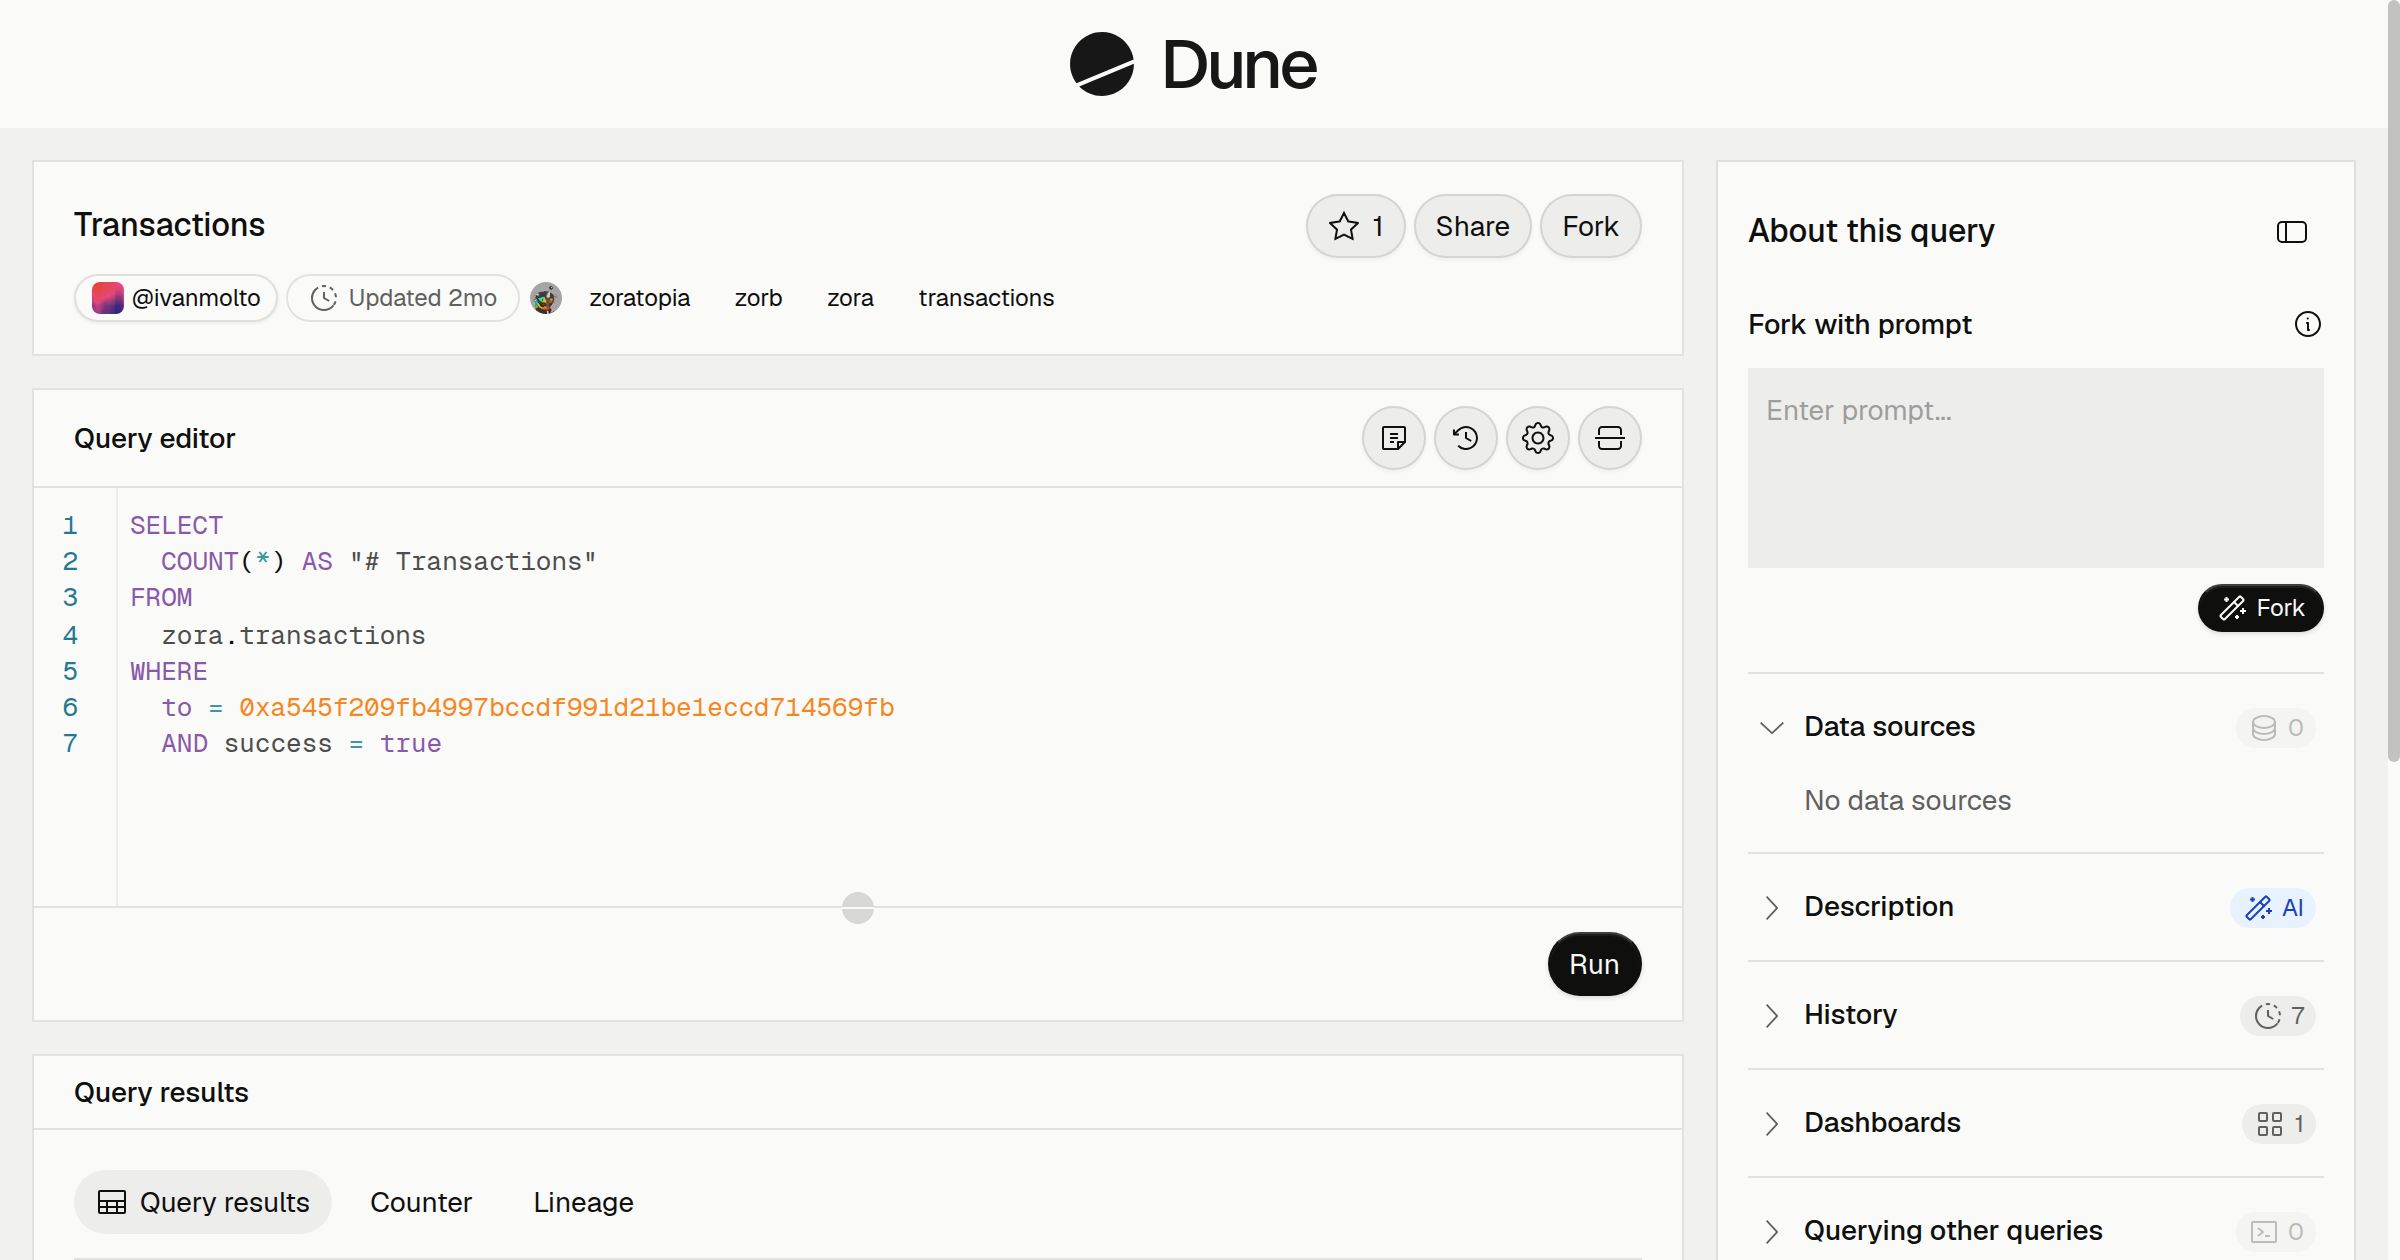Expand the Dashboards section
Screen dimensions: 2400x1260
[1771, 1123]
